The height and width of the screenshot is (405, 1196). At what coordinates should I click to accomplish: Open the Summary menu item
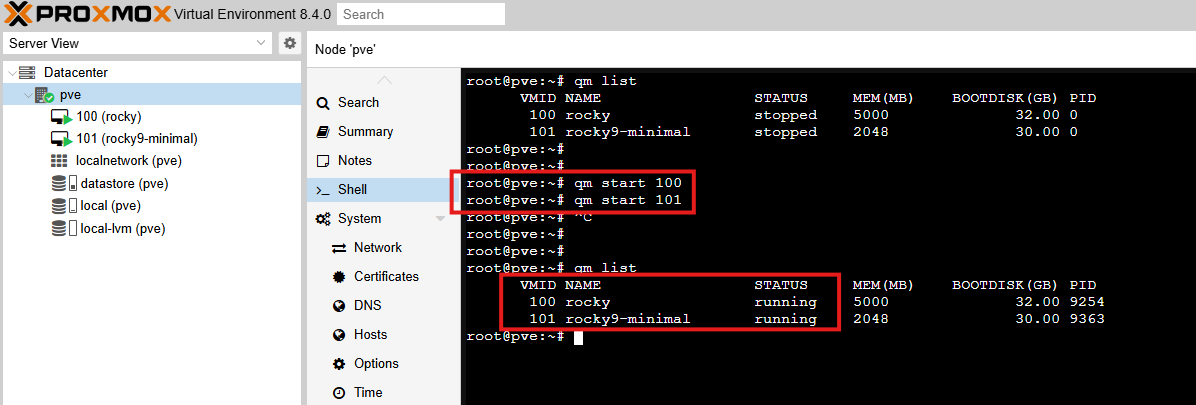tap(365, 132)
